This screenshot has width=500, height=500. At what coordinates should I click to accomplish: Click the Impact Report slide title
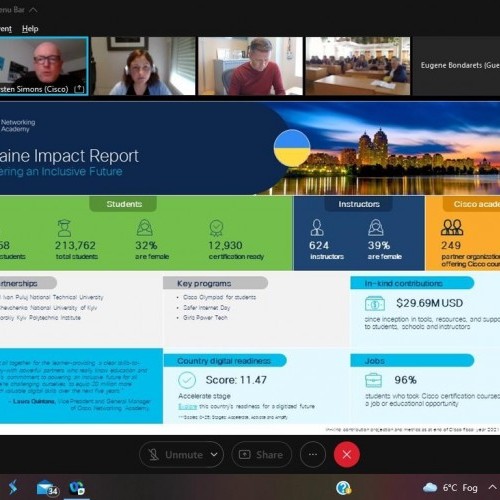(x=69, y=156)
